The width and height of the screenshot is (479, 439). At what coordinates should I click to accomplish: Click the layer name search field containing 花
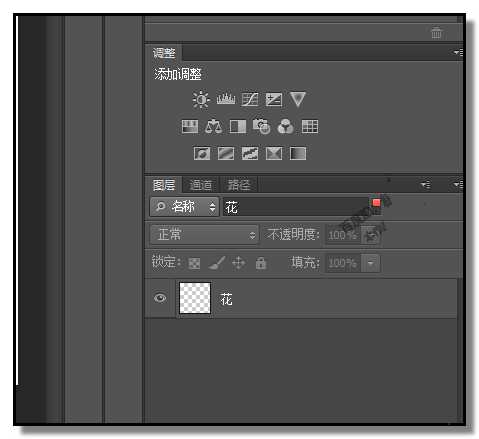pos(296,207)
